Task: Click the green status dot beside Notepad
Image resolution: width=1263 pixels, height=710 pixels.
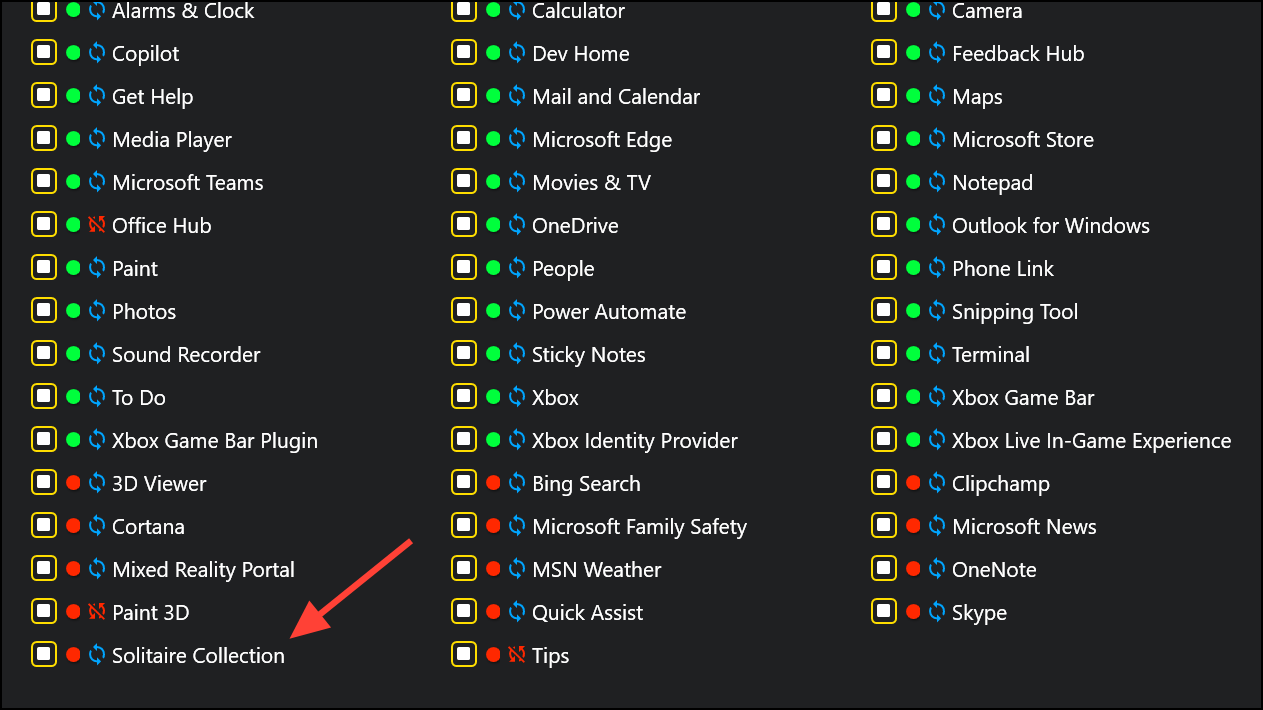Action: pos(913,182)
